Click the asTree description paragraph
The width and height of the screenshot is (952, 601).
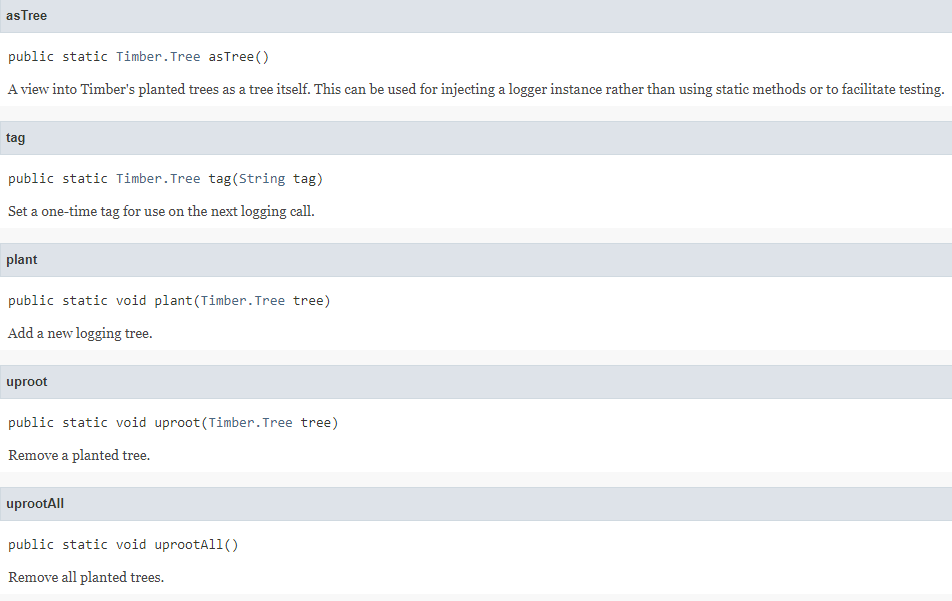click(x=475, y=90)
